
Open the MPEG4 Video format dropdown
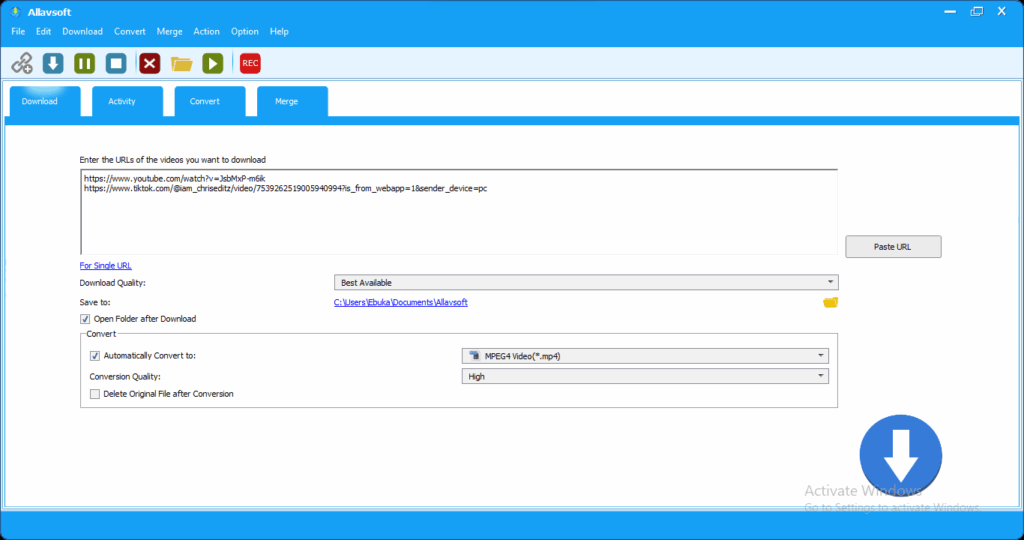click(x=644, y=355)
